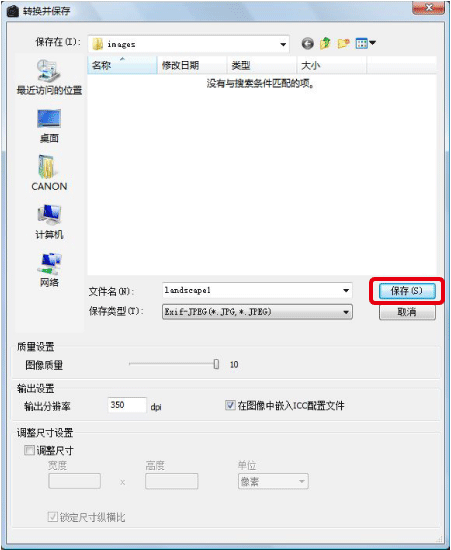Viewport: 451px width, 550px height.
Task: Open 最近访问的位置 in sidebar
Action: point(49,77)
